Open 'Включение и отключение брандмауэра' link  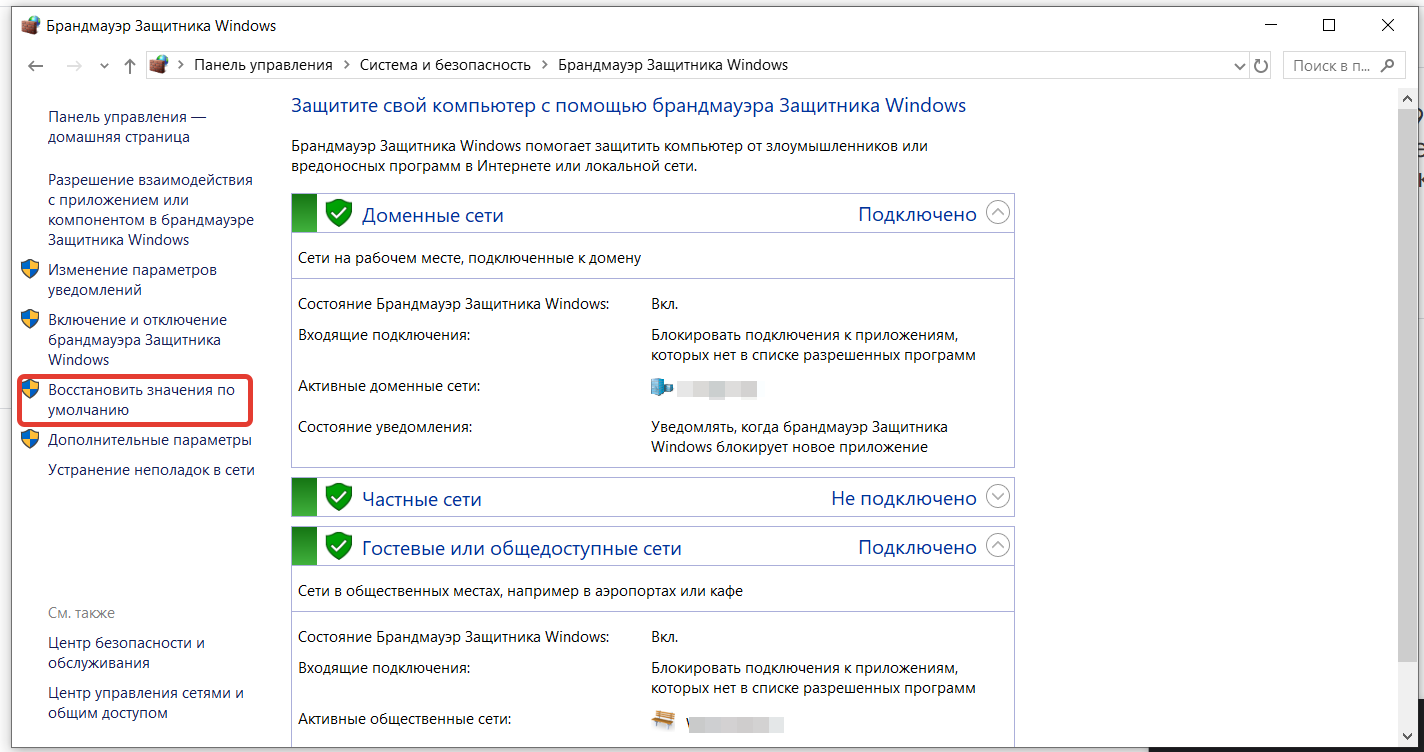[137, 340]
